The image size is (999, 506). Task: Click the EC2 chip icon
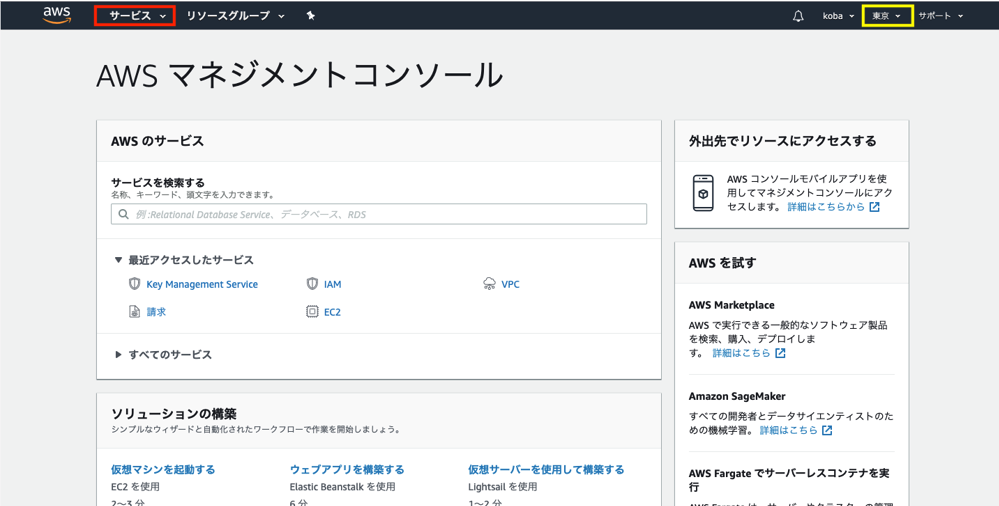pyautogui.click(x=312, y=312)
